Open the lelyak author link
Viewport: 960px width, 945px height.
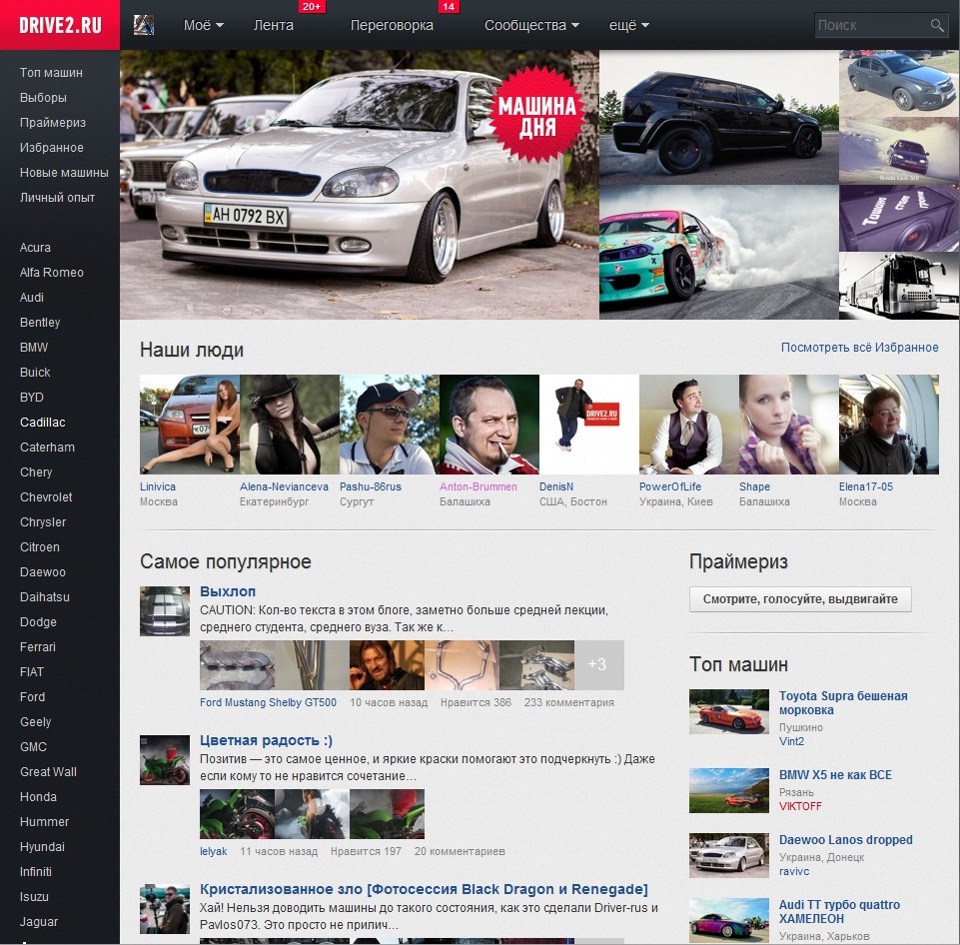[x=214, y=851]
